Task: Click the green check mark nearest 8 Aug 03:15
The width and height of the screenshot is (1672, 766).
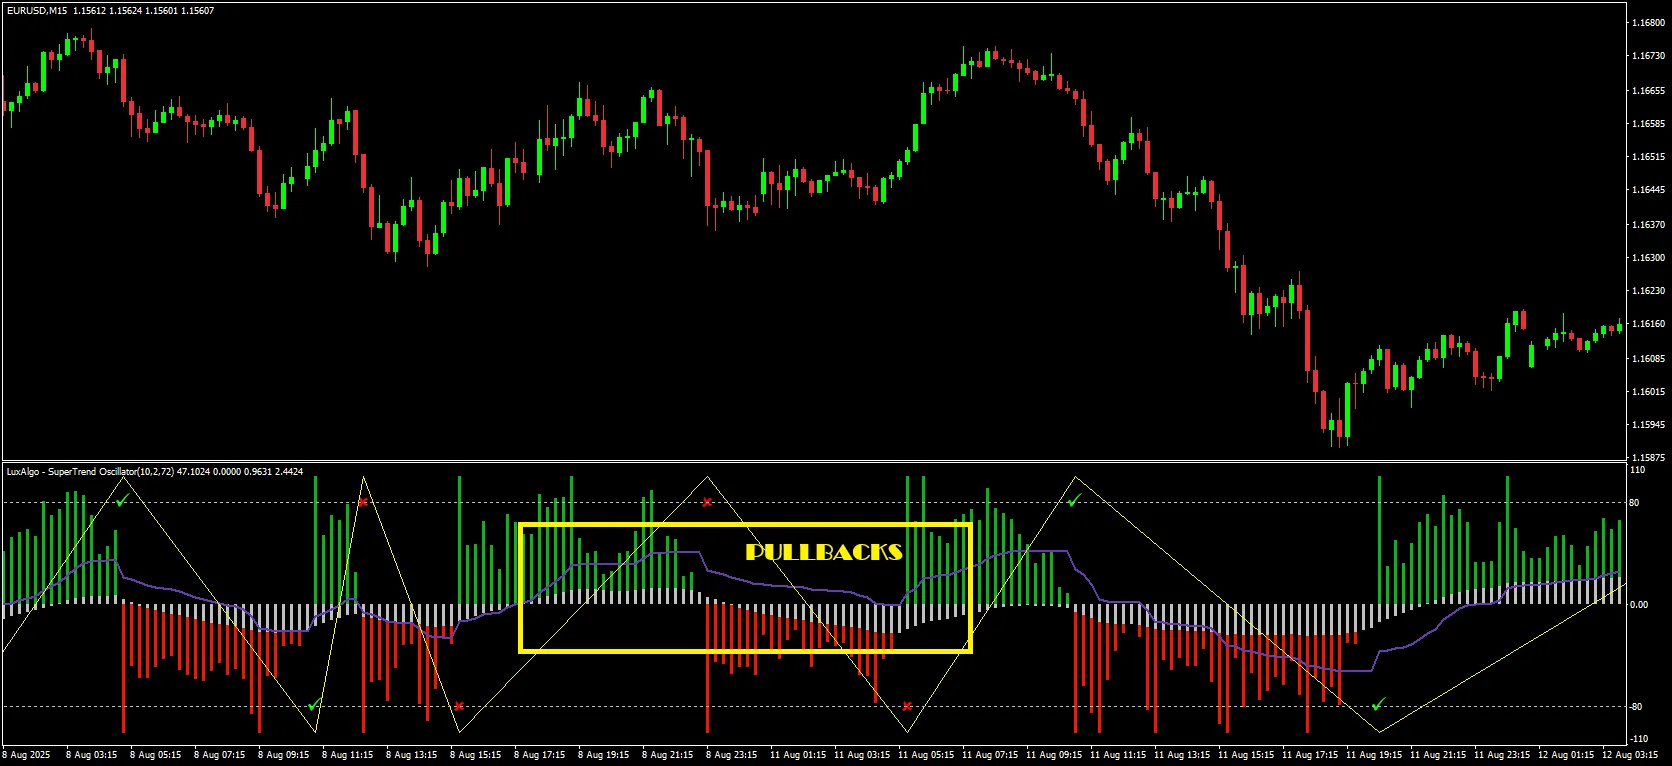Action: [121, 501]
